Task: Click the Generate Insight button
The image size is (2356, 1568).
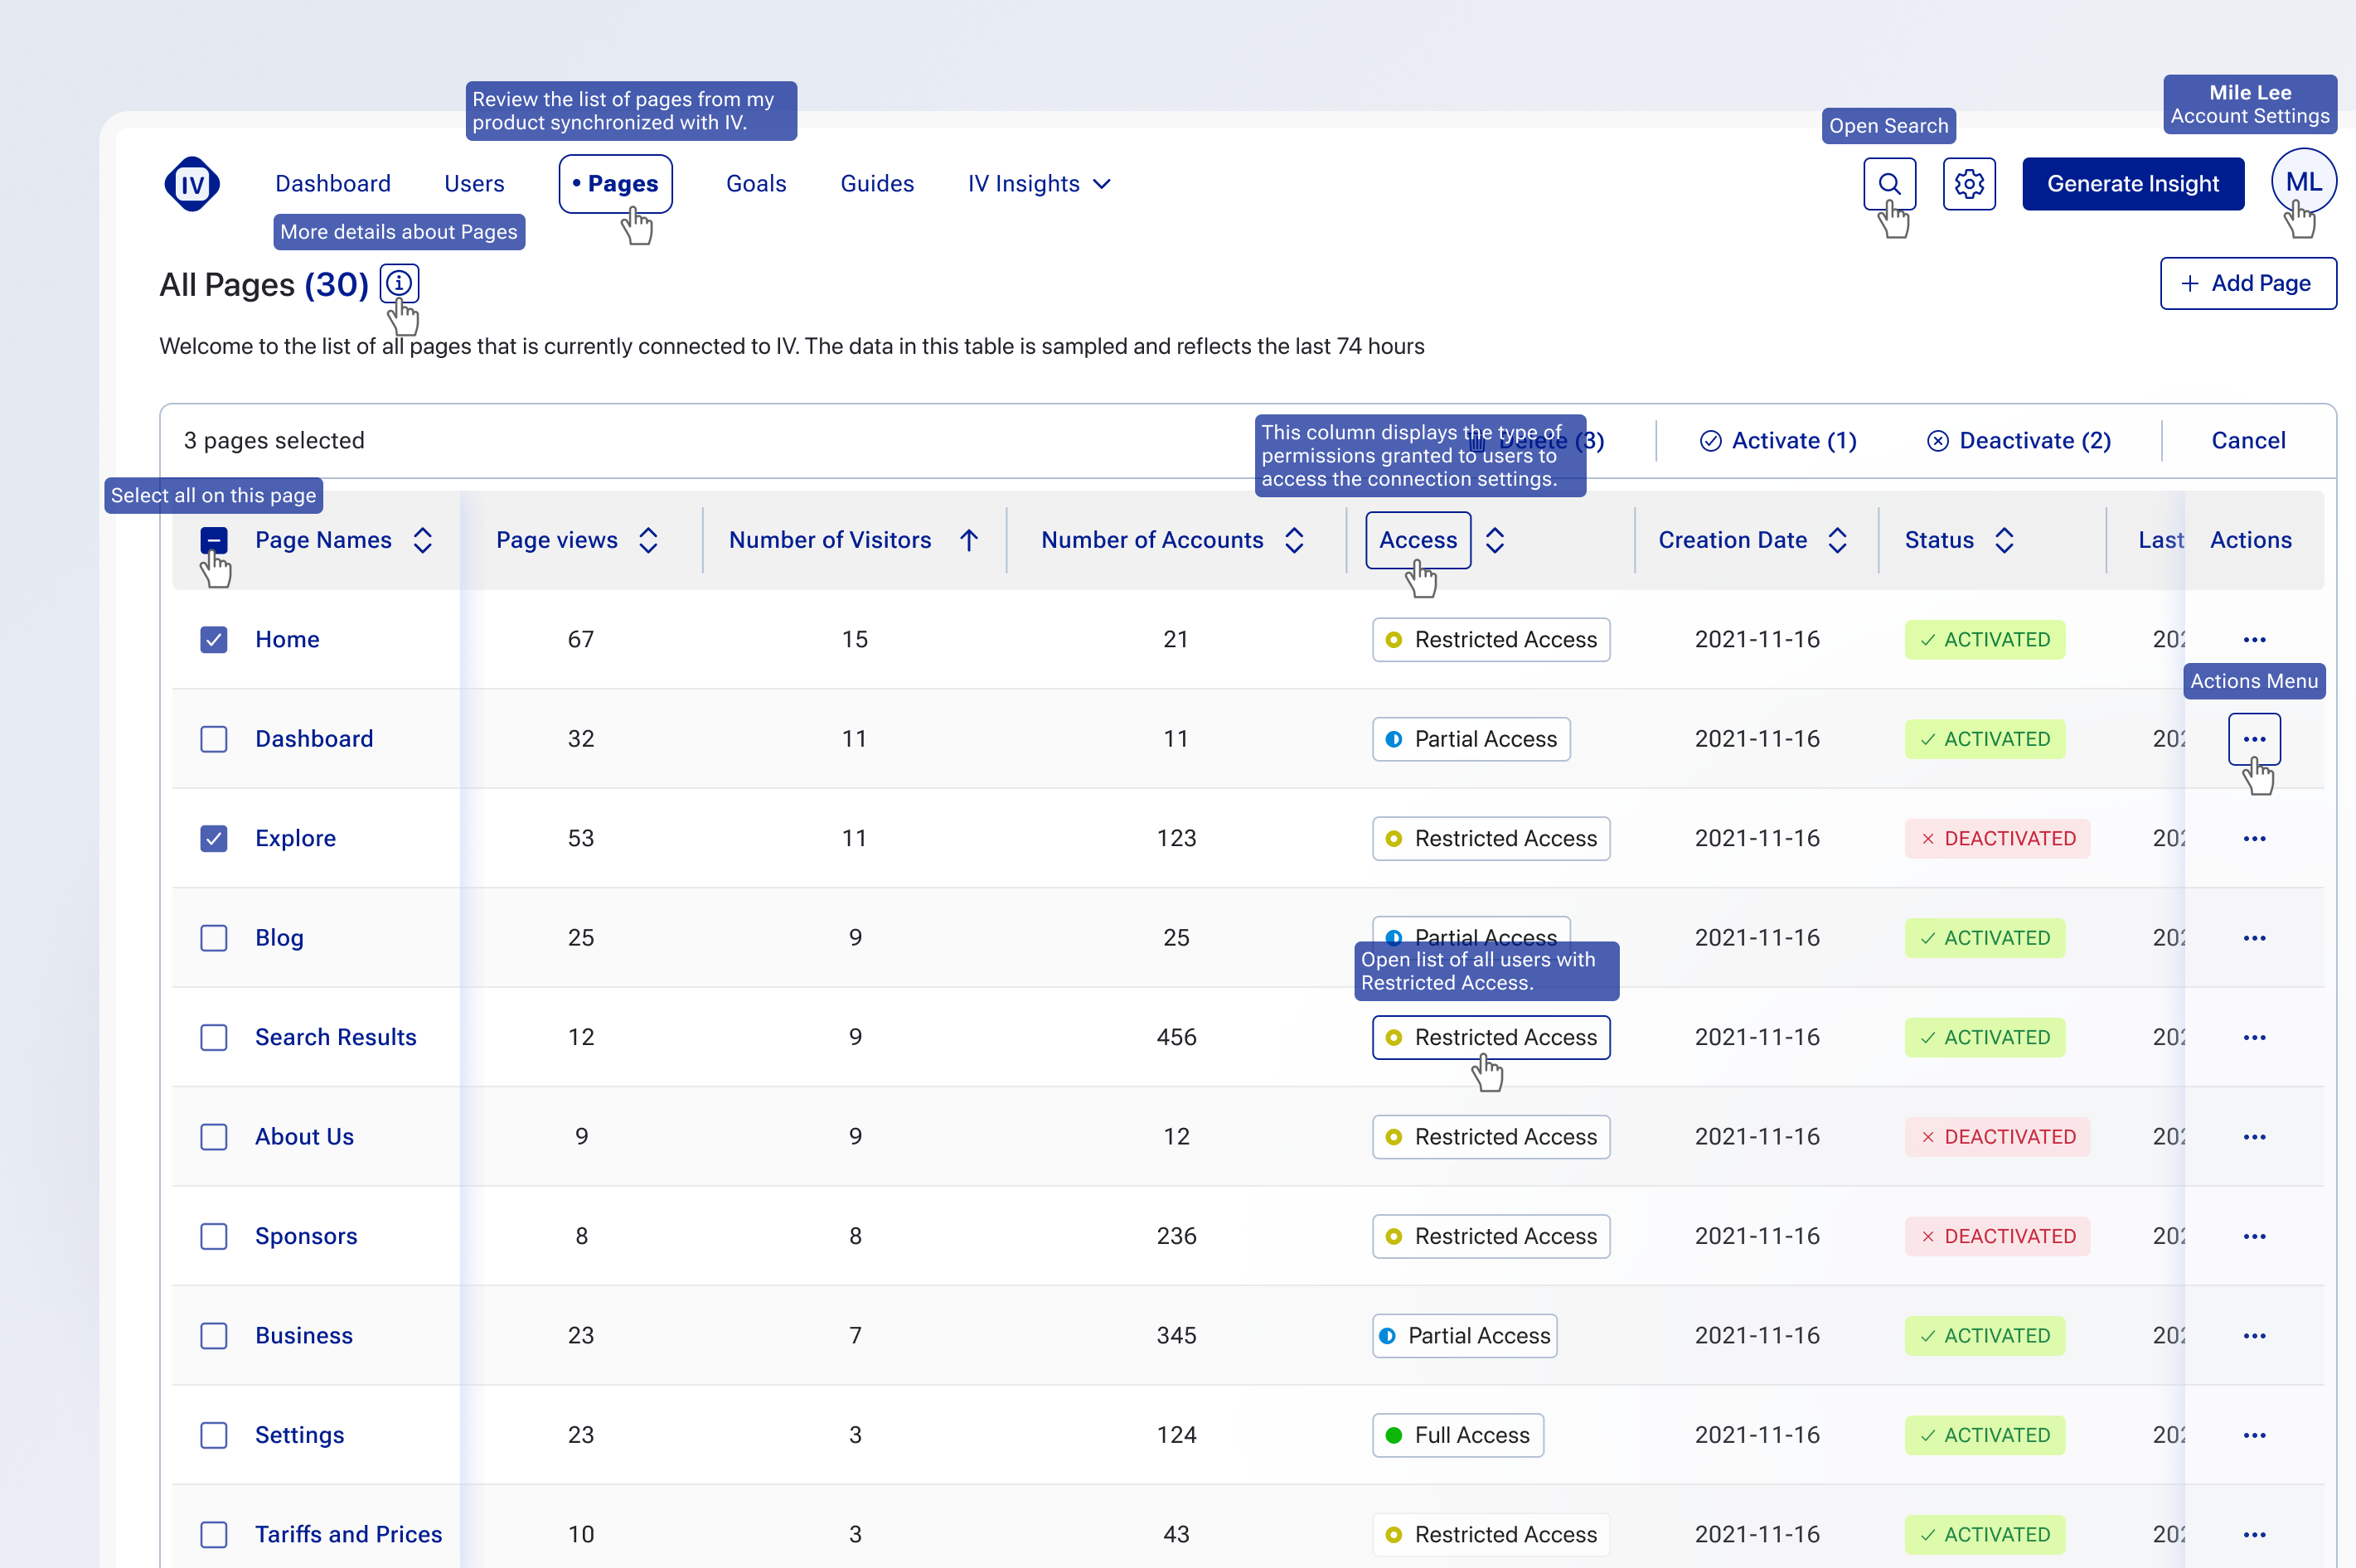Action: [2133, 184]
